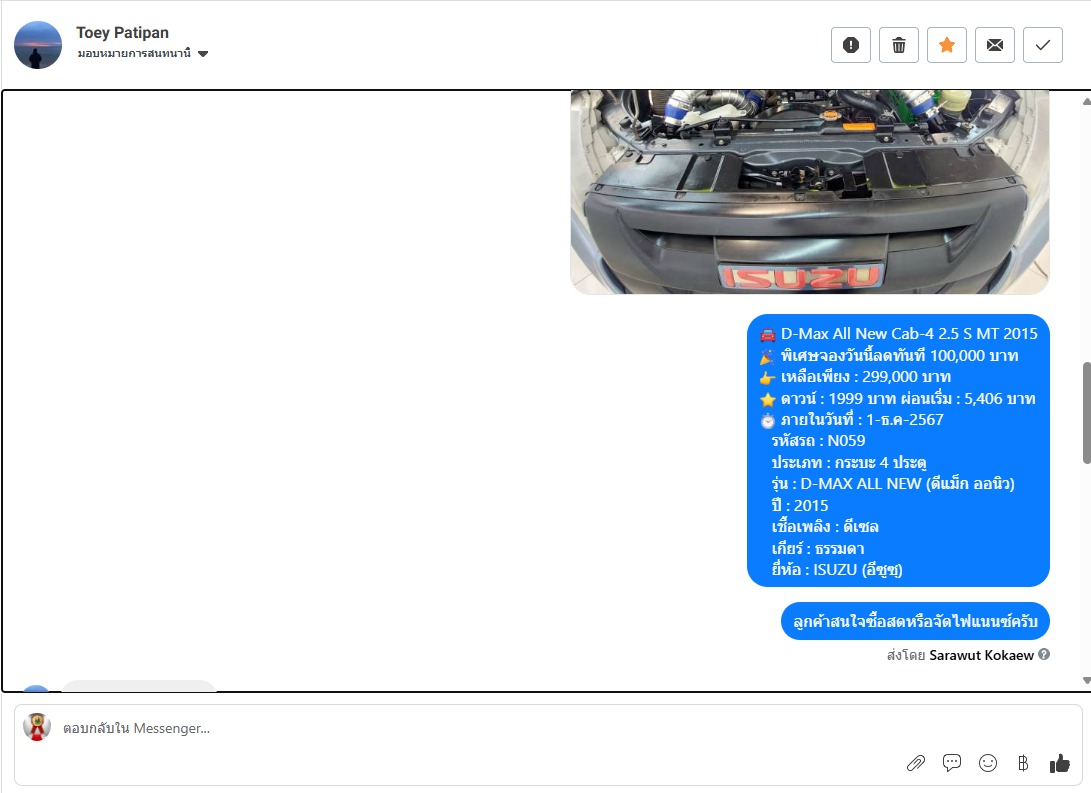Click the model line D-MAX ALL NEW
This screenshot has width=1091, height=793.
(x=893, y=484)
